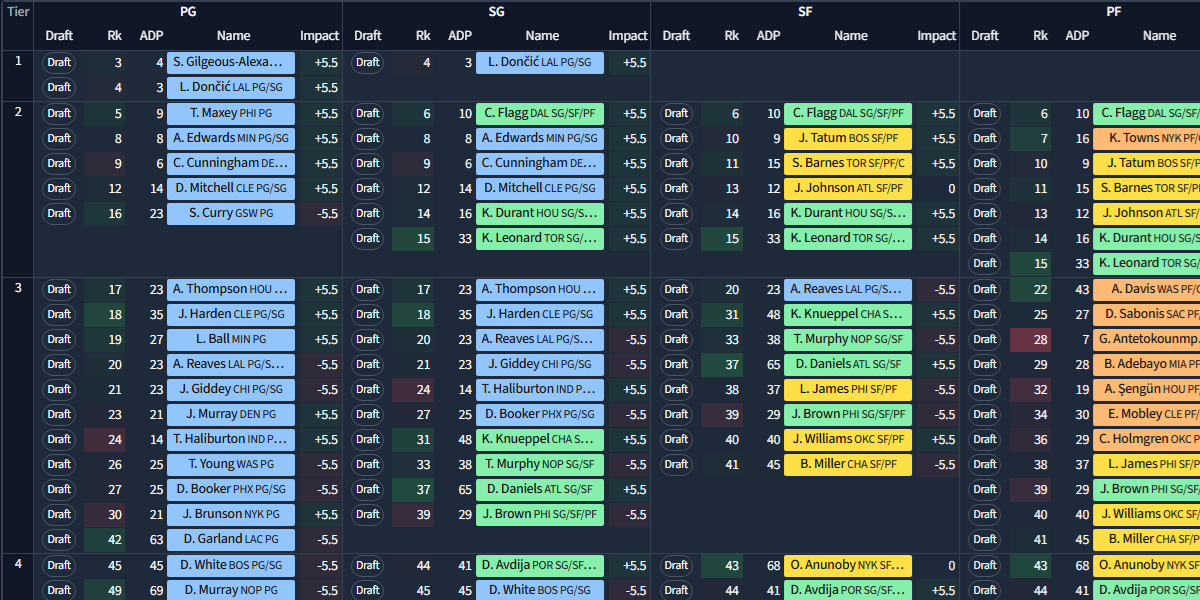Draft K. Knueppel in the SG column
This screenshot has height=600, width=1200.
(x=367, y=440)
